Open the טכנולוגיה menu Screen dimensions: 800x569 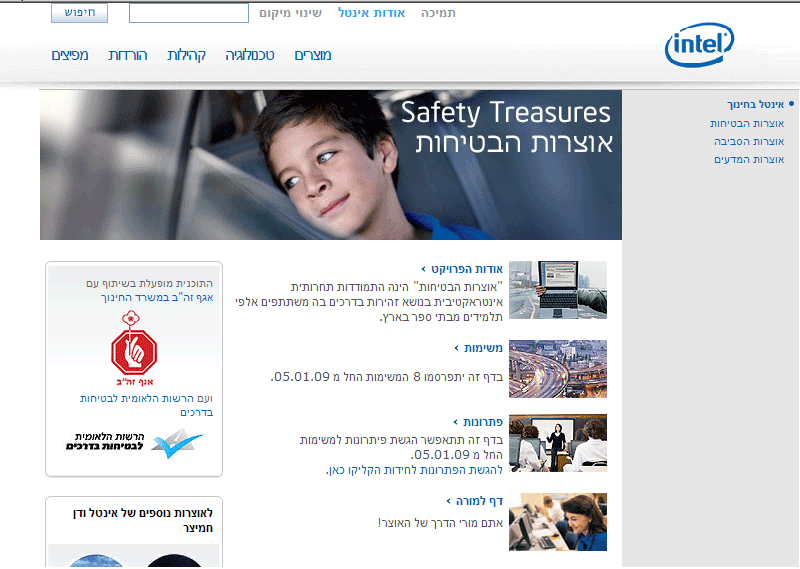coord(250,55)
